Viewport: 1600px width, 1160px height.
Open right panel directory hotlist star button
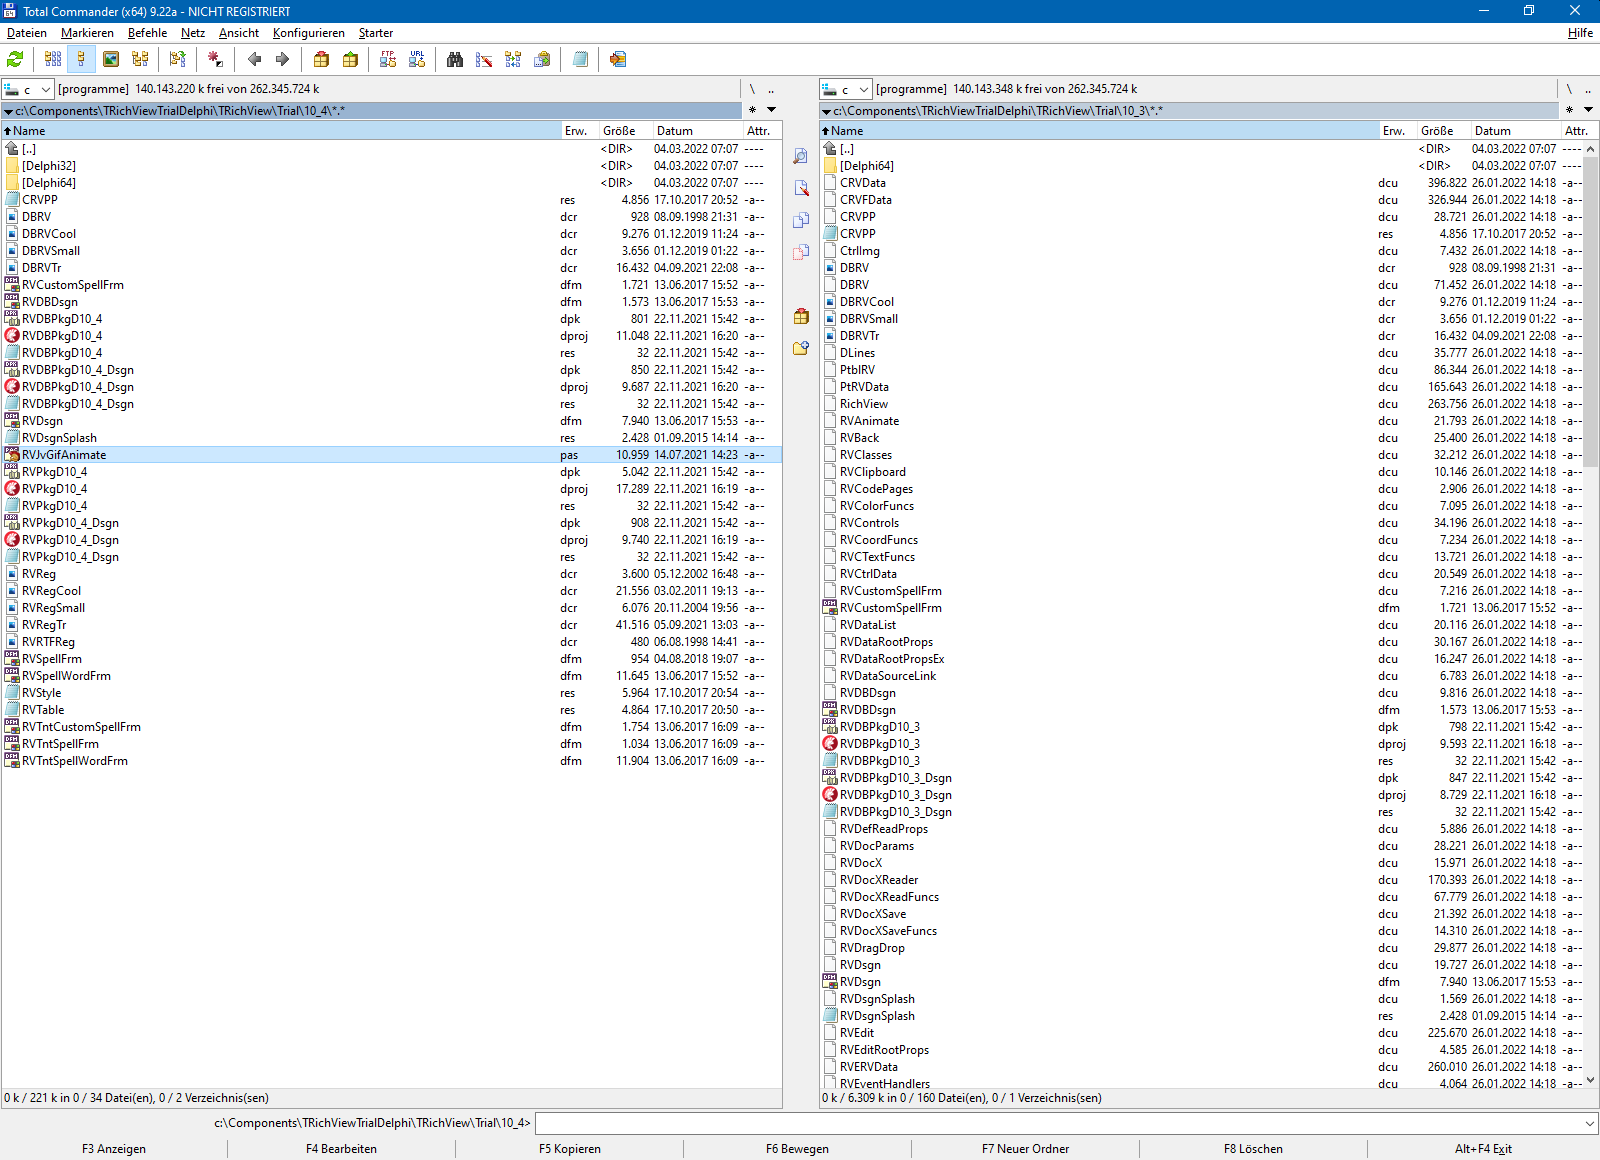click(x=1569, y=109)
